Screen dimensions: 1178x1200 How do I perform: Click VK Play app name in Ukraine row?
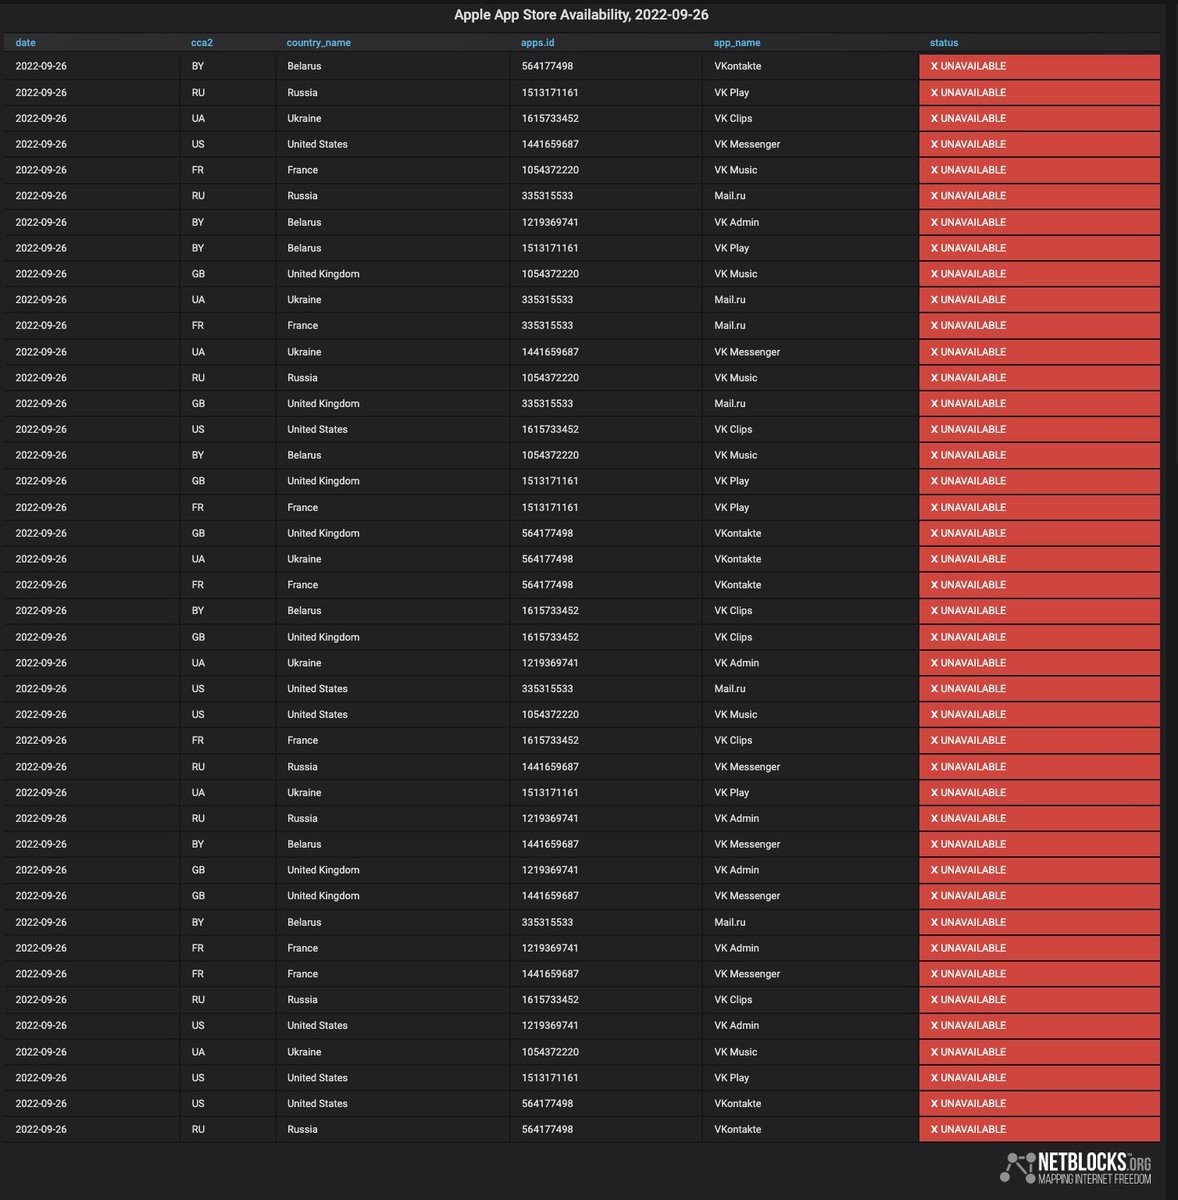coord(731,793)
